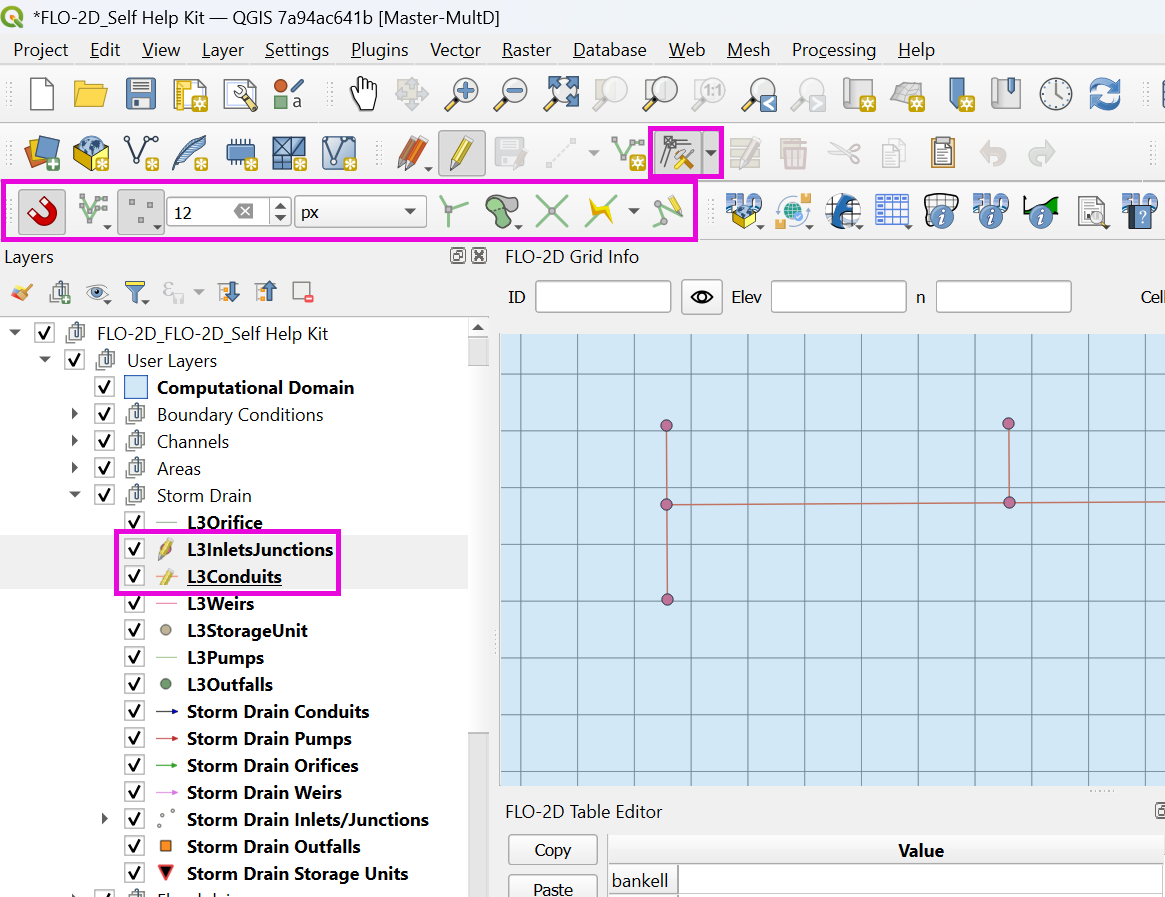The image size is (1165, 897).
Task: Open the Digitizing tools hammer icon
Action: point(676,153)
